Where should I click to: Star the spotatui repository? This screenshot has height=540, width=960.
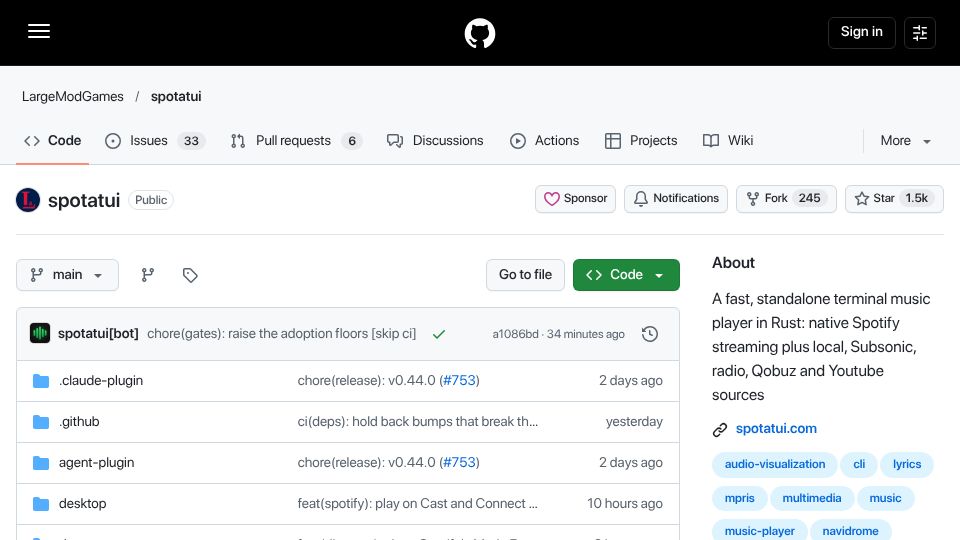[894, 199]
